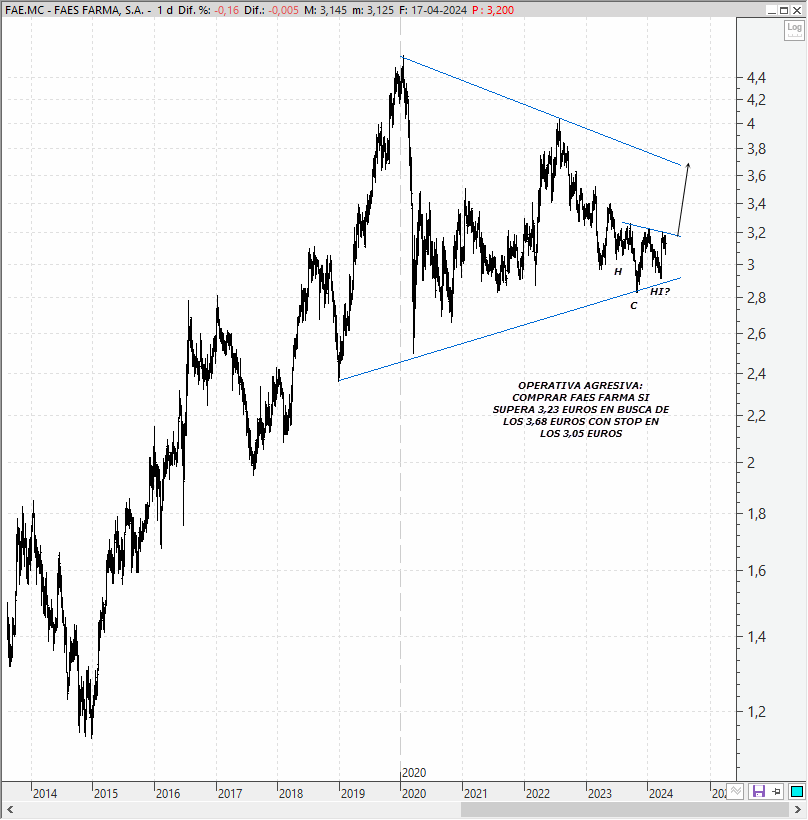The width and height of the screenshot is (808, 820).
Task: Click the red price value P: 3,200
Action: (493, 10)
